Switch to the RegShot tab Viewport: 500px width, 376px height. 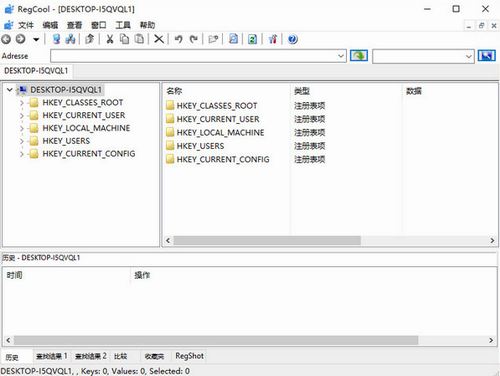189,356
